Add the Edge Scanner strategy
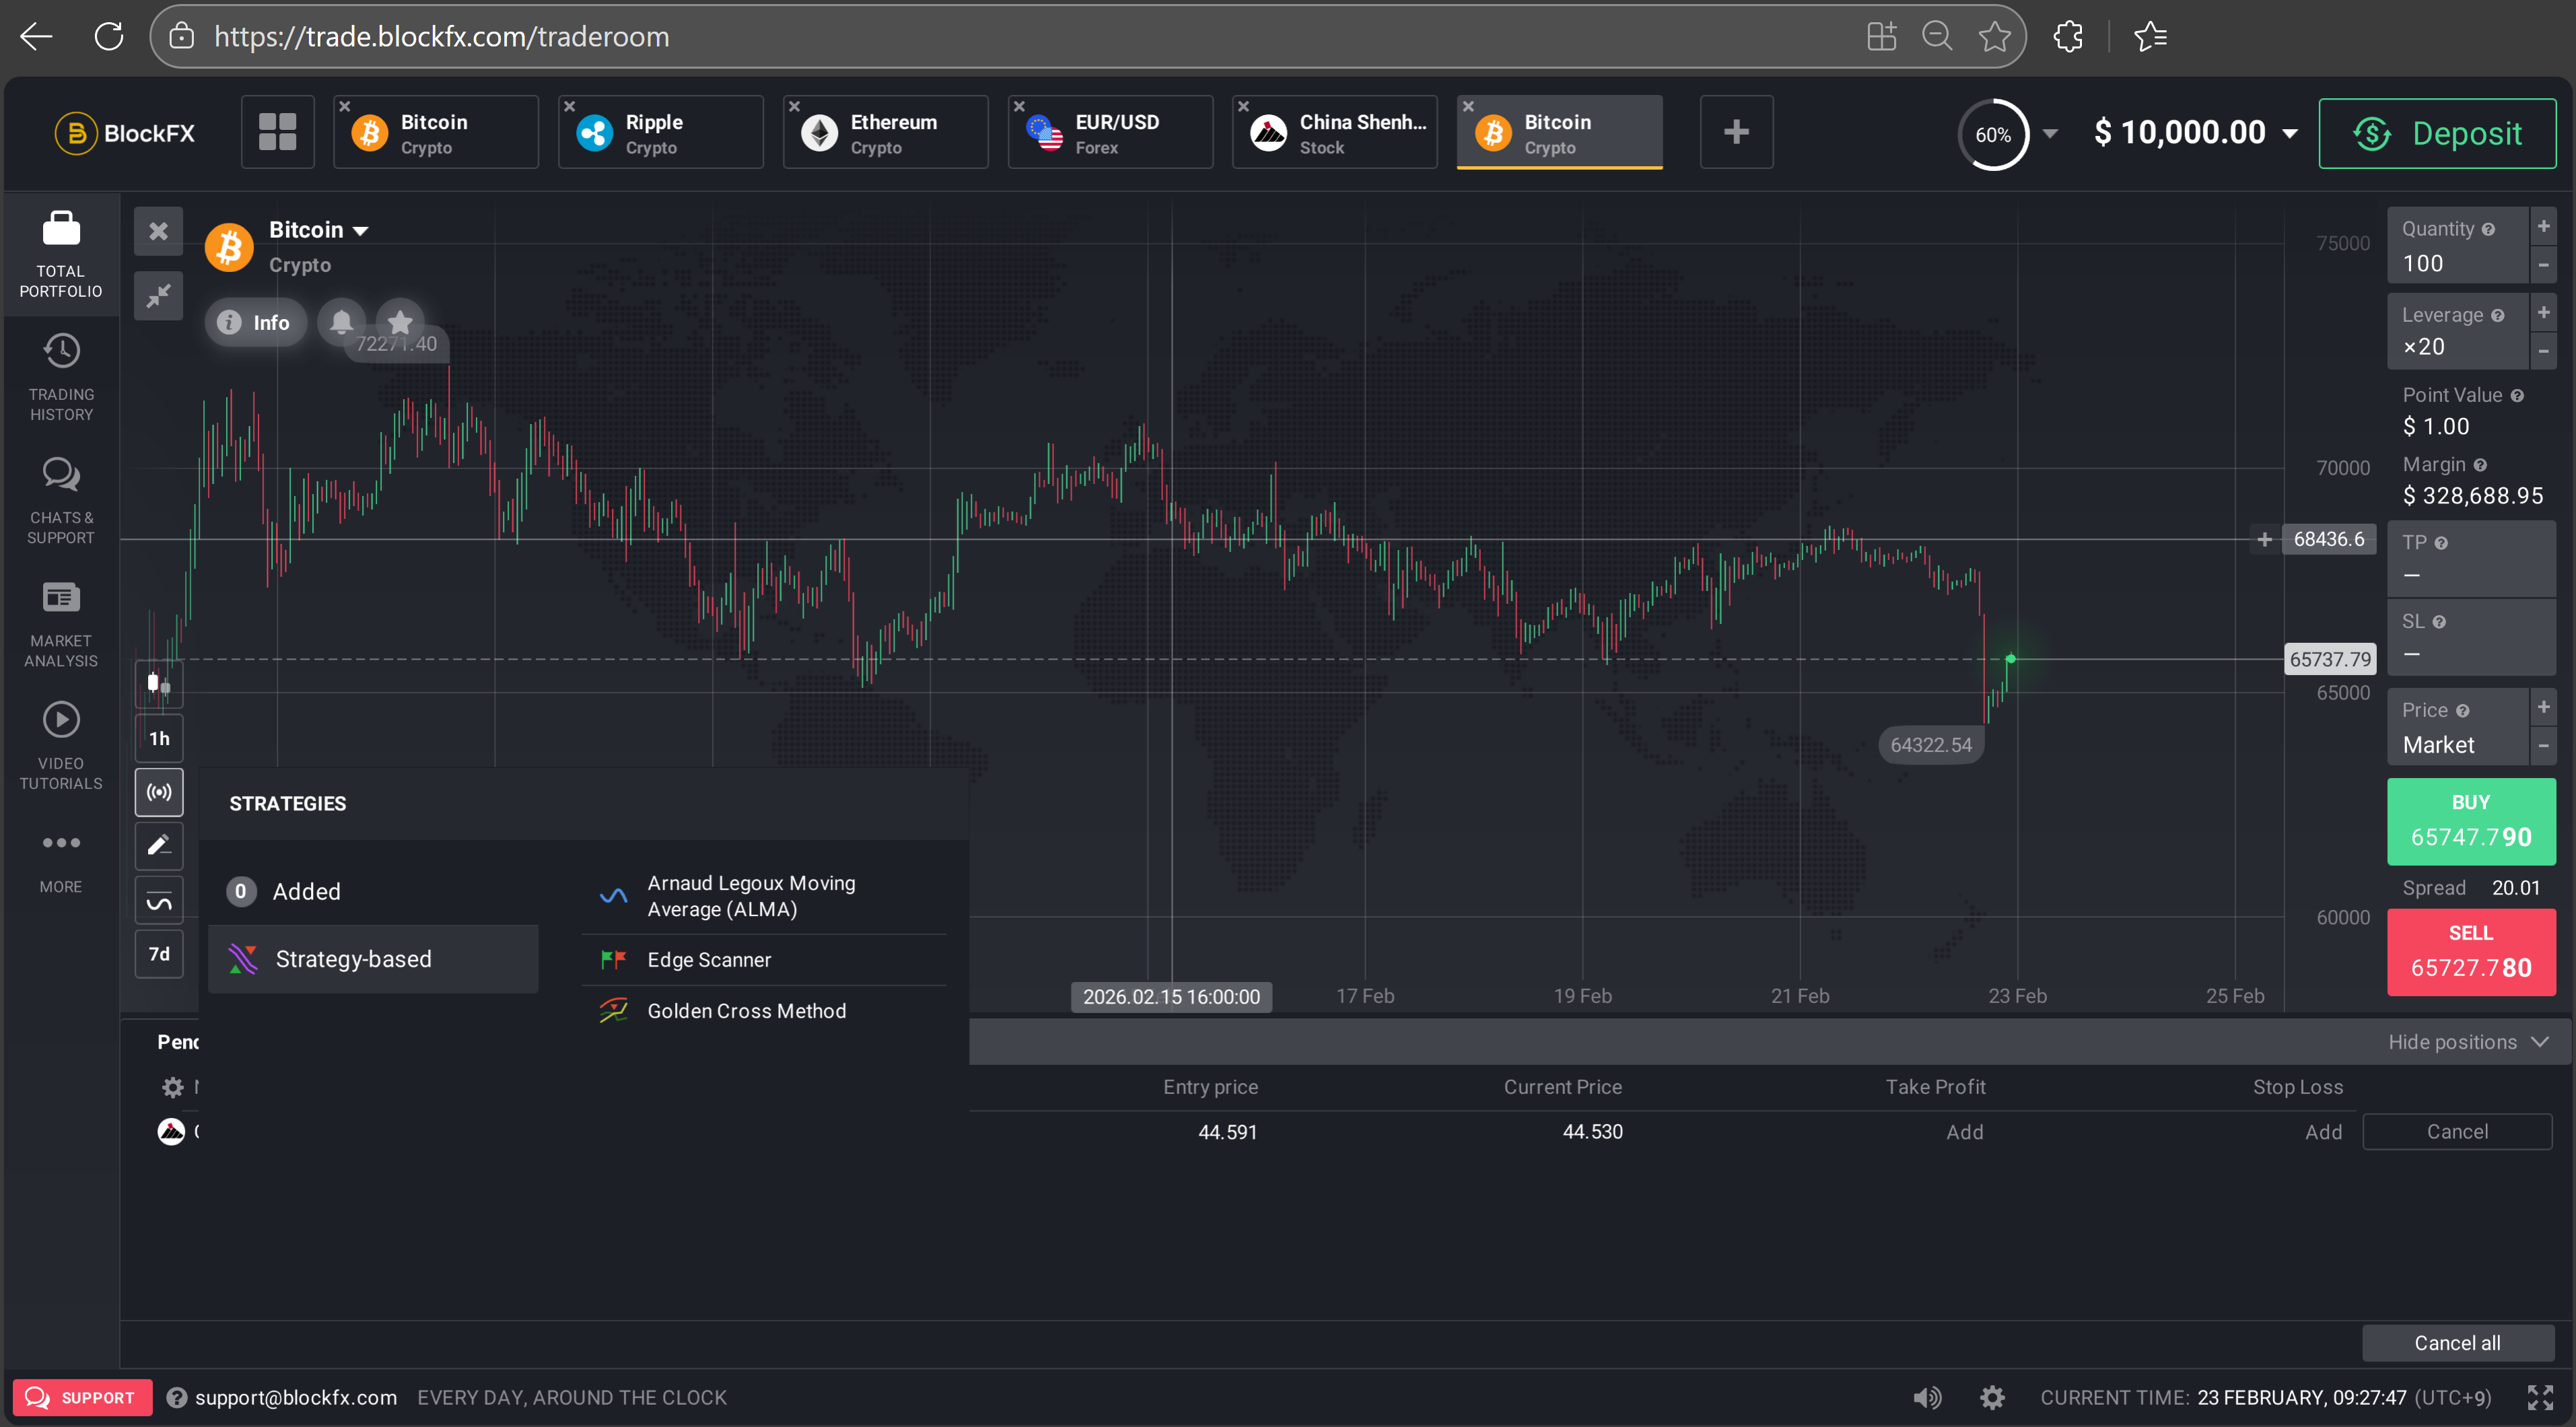The height and width of the screenshot is (1427, 2576). [x=764, y=960]
